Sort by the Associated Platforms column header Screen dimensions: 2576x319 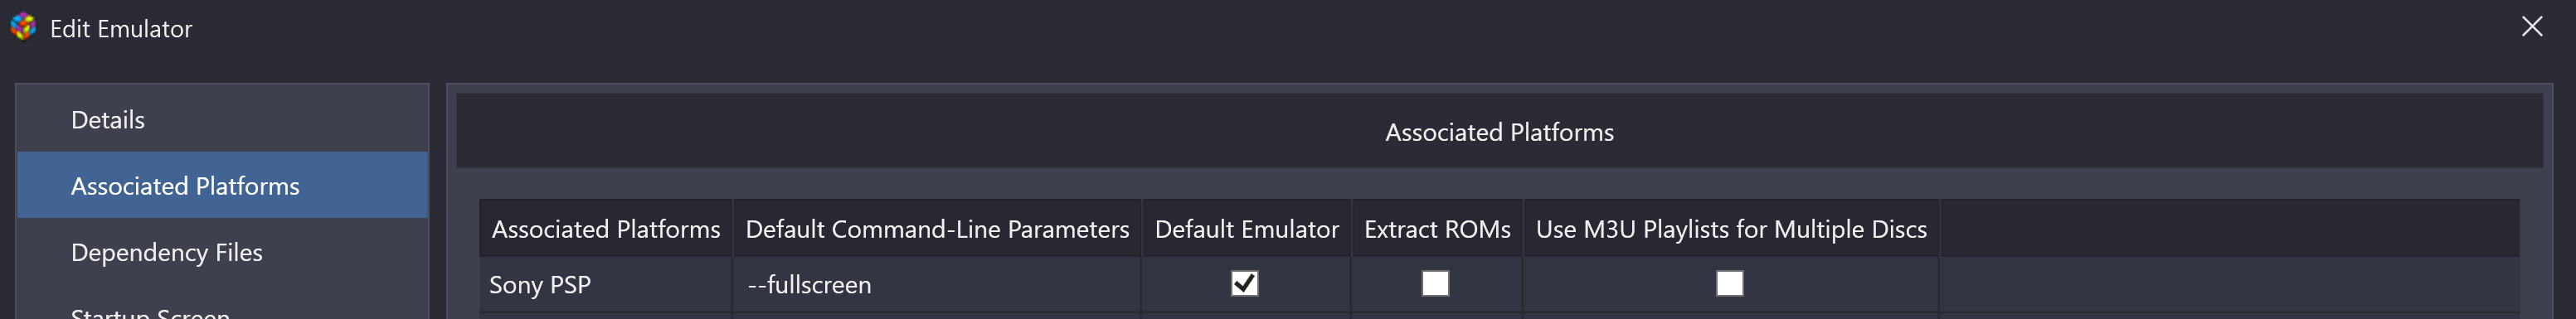(606, 229)
